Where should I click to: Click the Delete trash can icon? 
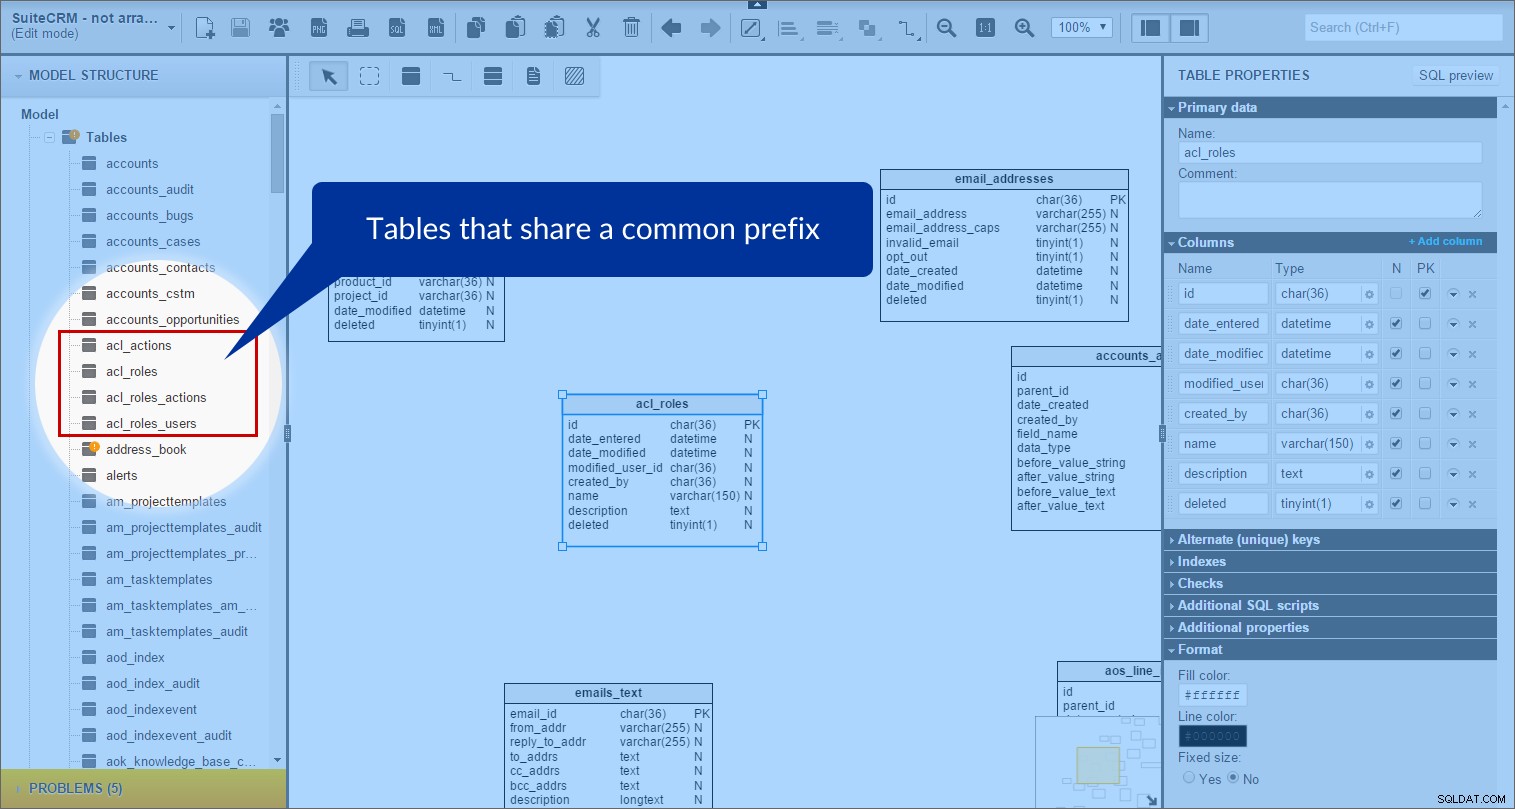(x=631, y=28)
